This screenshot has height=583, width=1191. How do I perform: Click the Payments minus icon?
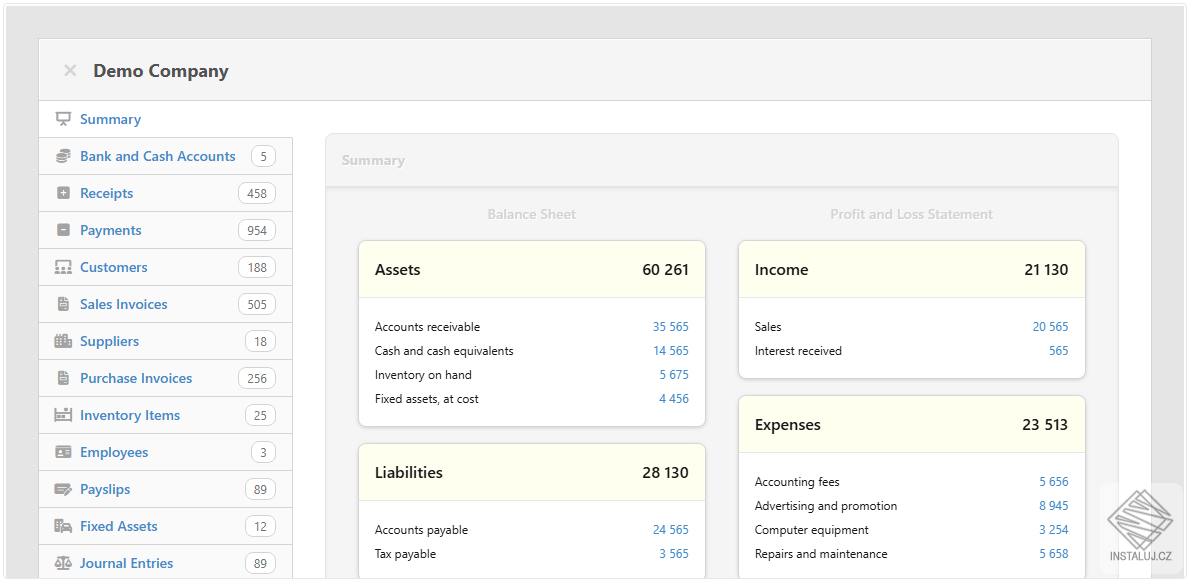[x=63, y=230]
